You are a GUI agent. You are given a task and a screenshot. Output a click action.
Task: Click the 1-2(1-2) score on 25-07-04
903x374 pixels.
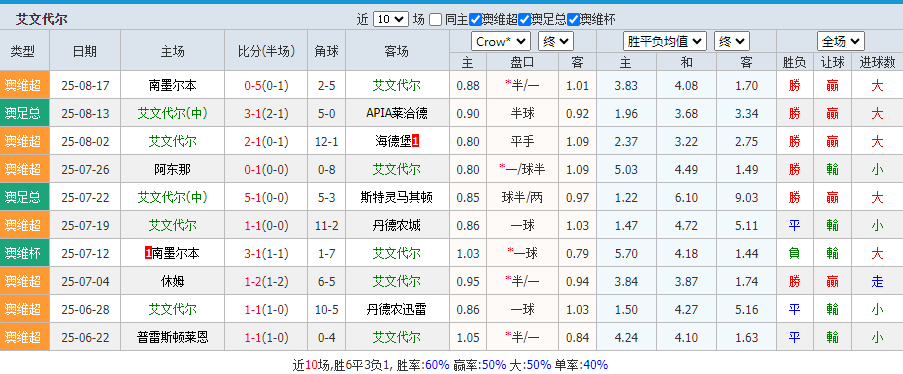pyautogui.click(x=266, y=281)
